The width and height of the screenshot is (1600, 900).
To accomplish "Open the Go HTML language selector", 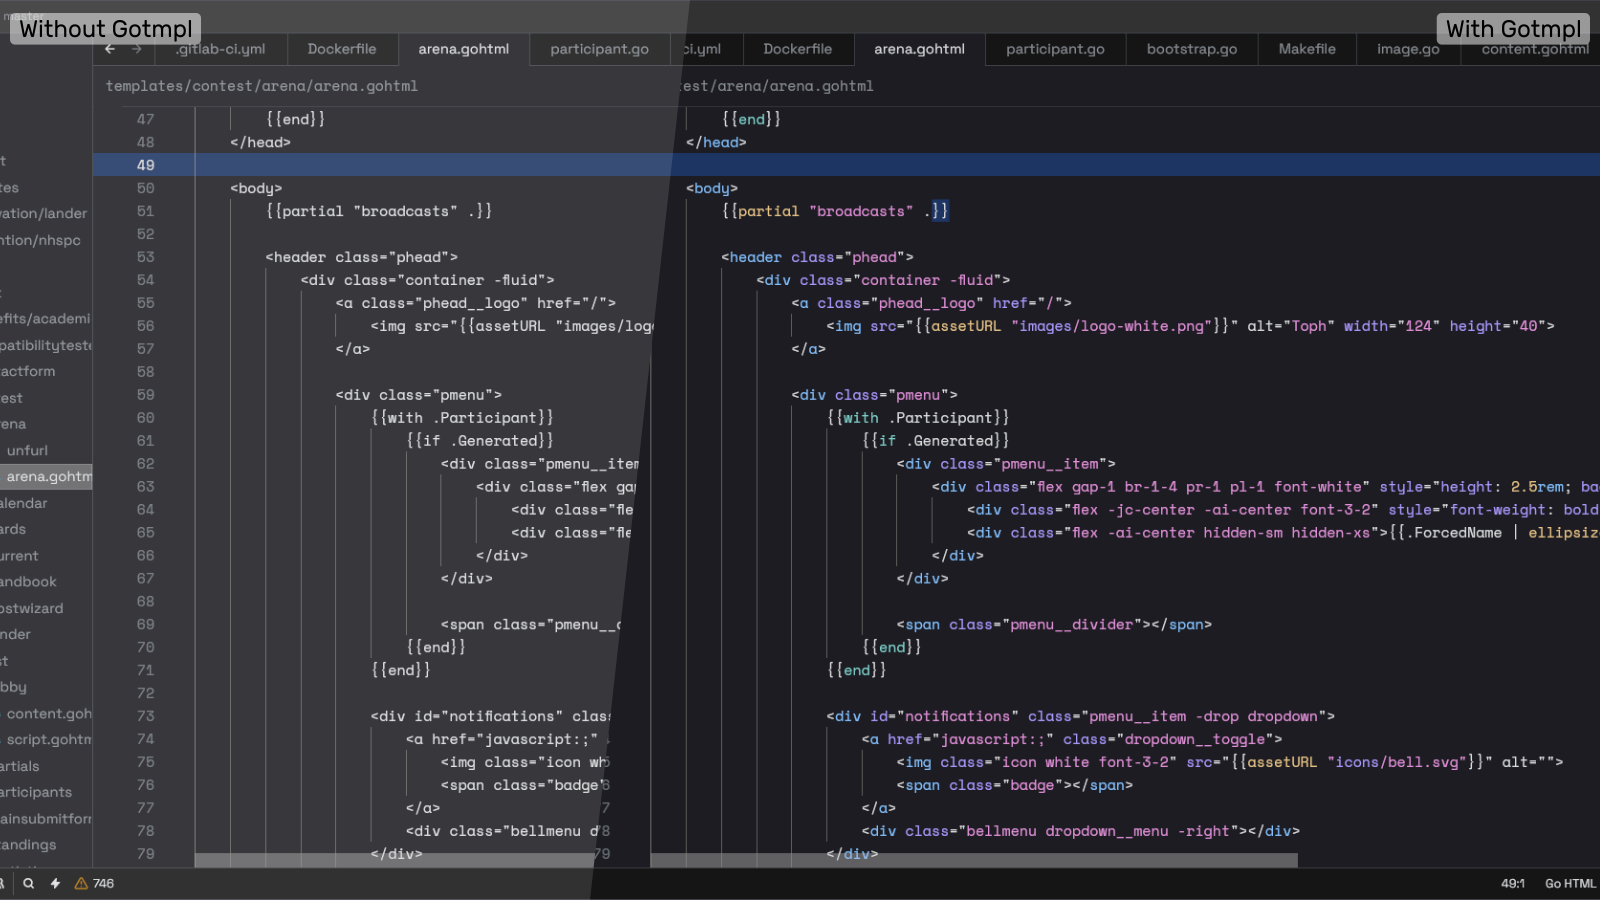I will (1569, 884).
